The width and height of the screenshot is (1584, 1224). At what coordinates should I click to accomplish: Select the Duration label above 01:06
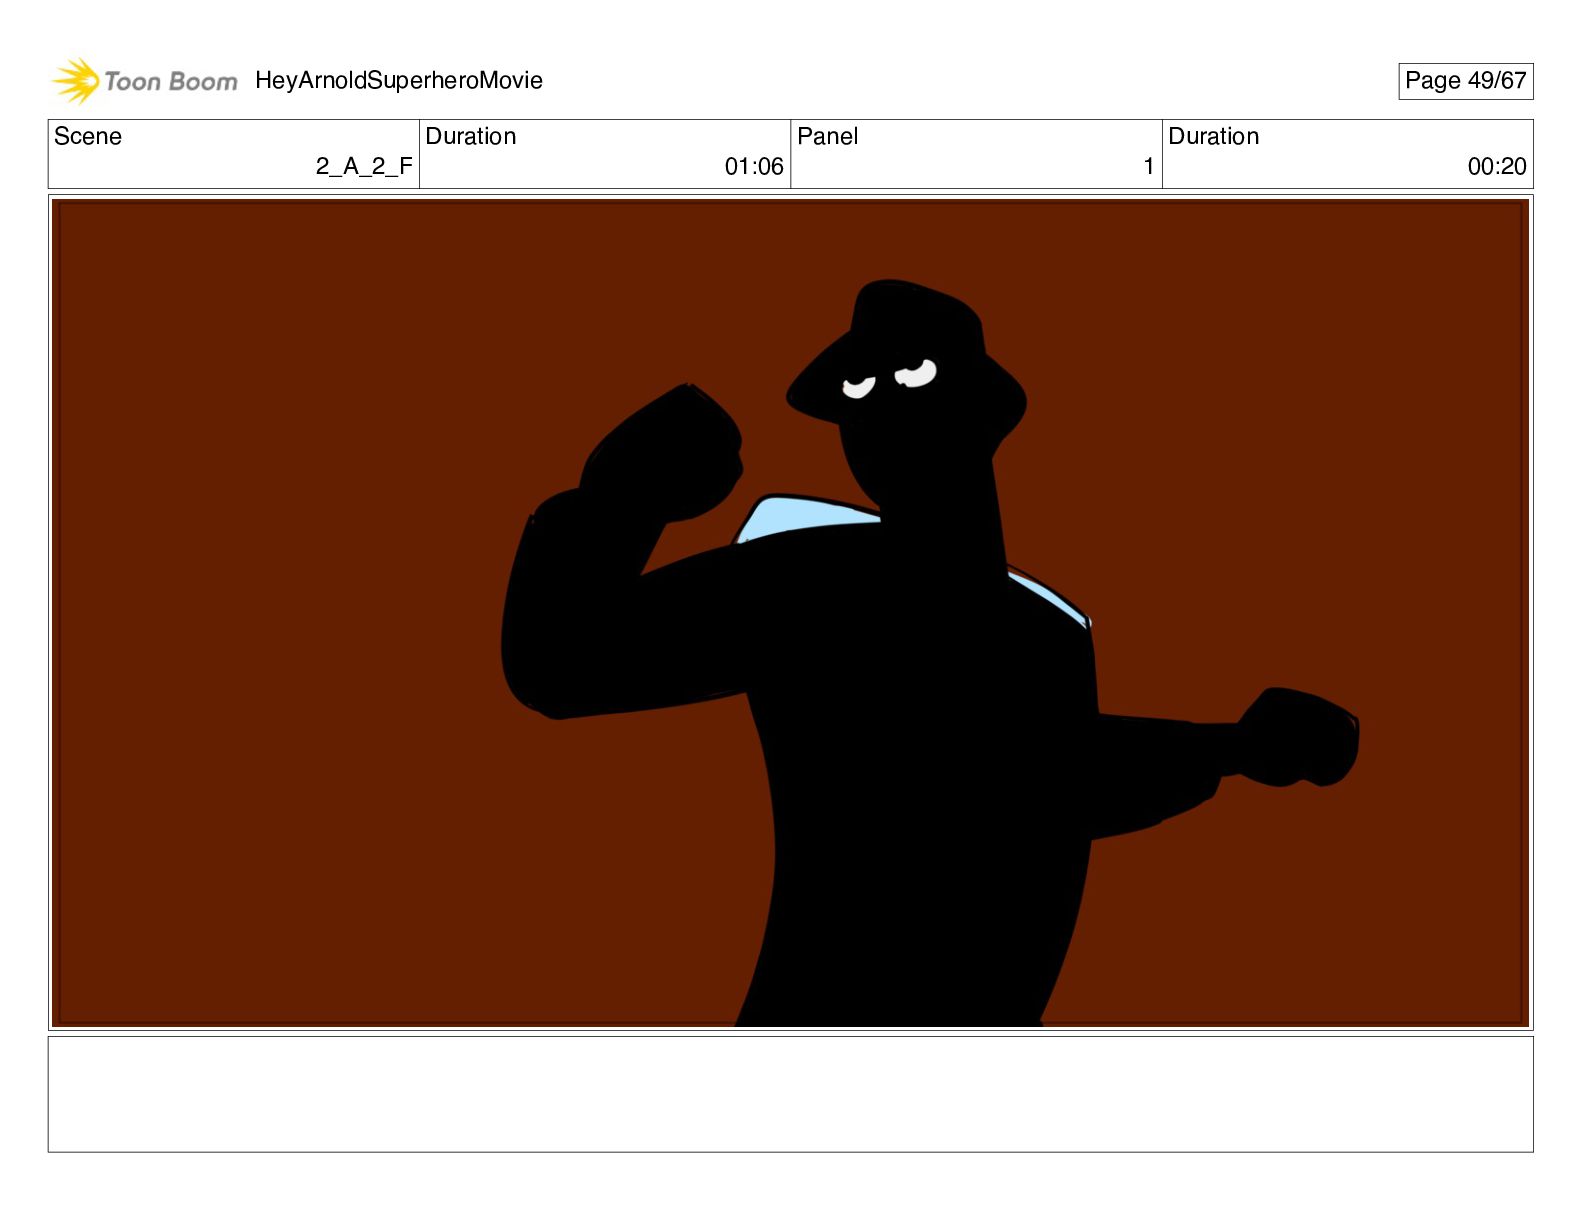[x=471, y=136]
